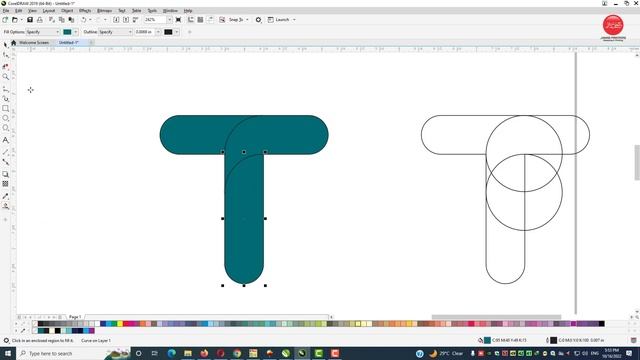Open the Object menu
The width and height of the screenshot is (640, 360).
[x=67, y=11]
